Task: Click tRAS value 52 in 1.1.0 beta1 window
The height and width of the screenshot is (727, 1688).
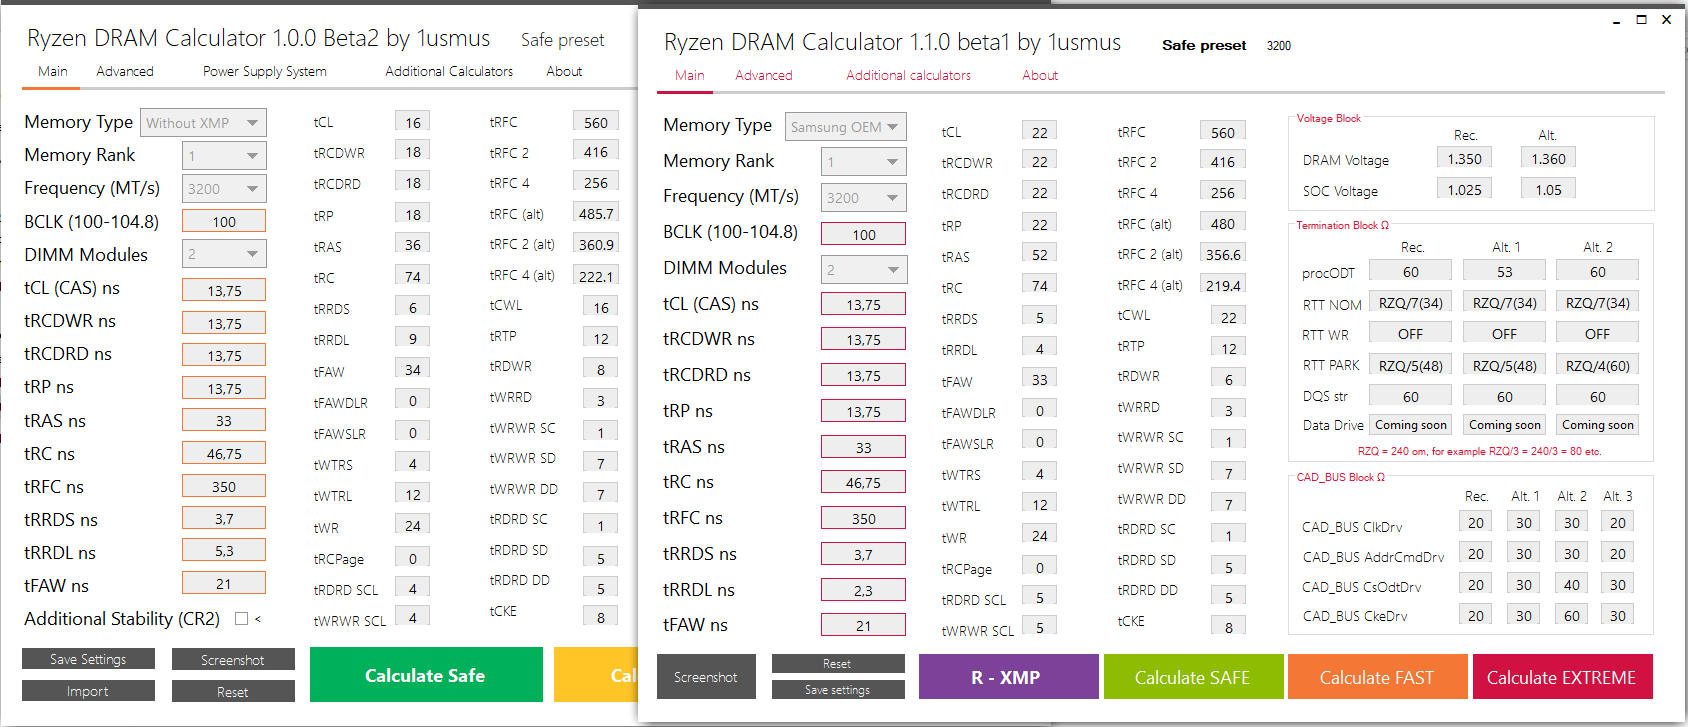Action: point(1040,255)
